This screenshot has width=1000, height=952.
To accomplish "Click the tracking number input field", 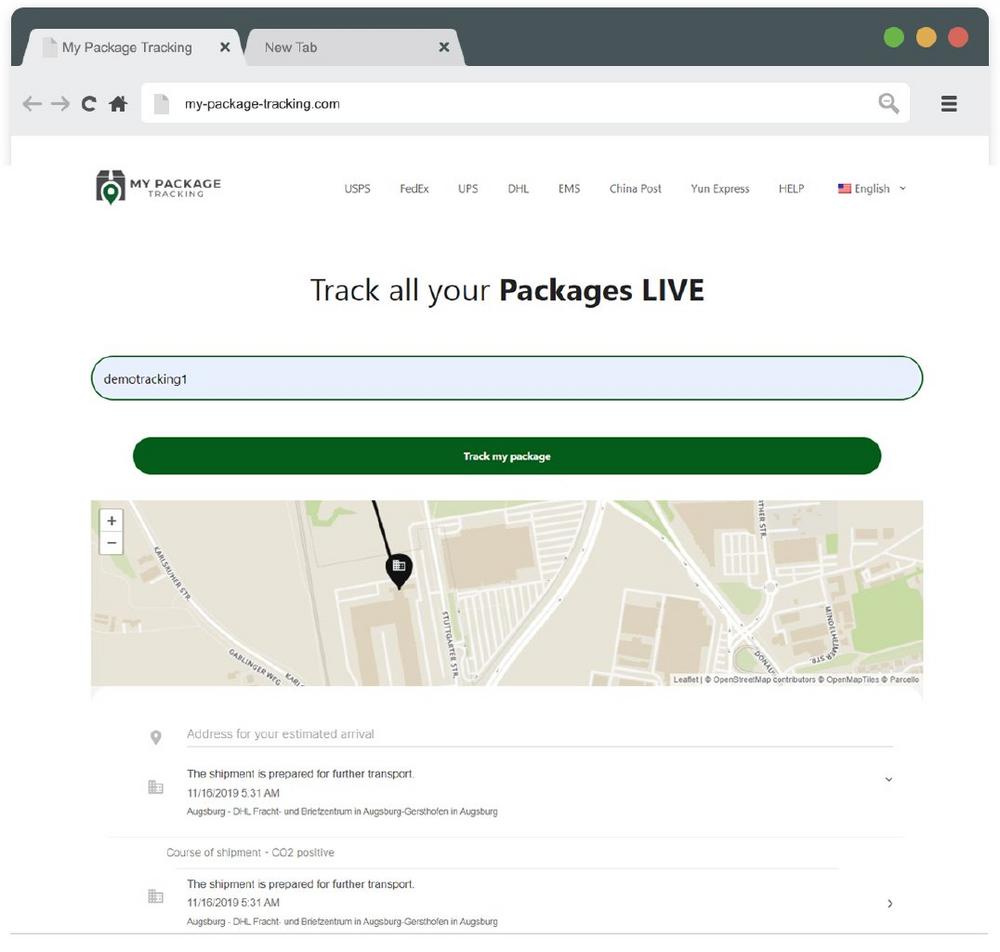I will coord(506,379).
